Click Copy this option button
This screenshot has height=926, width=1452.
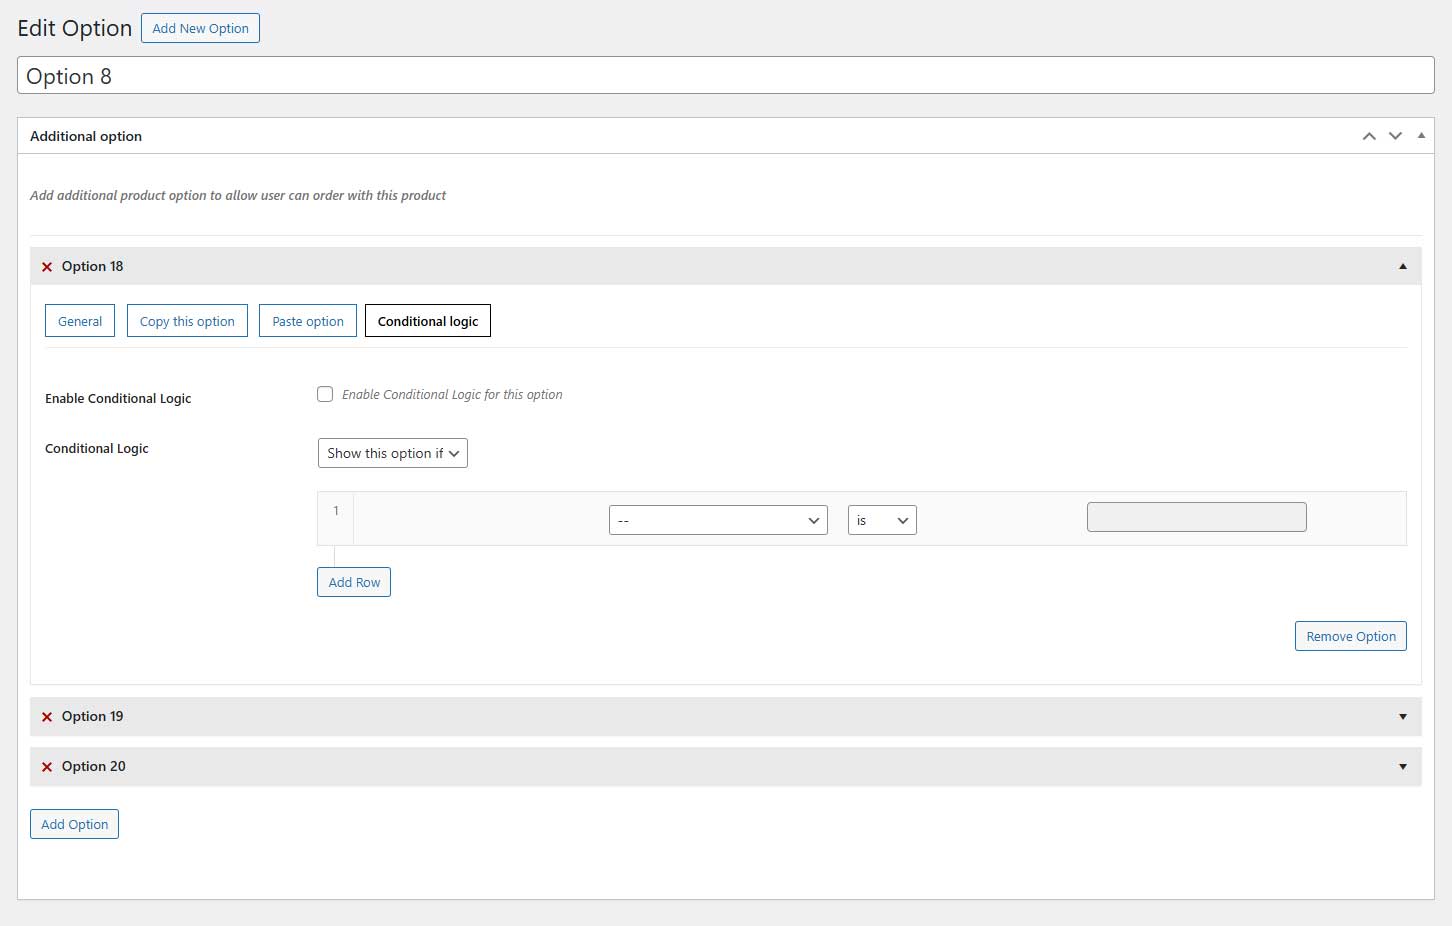pyautogui.click(x=187, y=321)
